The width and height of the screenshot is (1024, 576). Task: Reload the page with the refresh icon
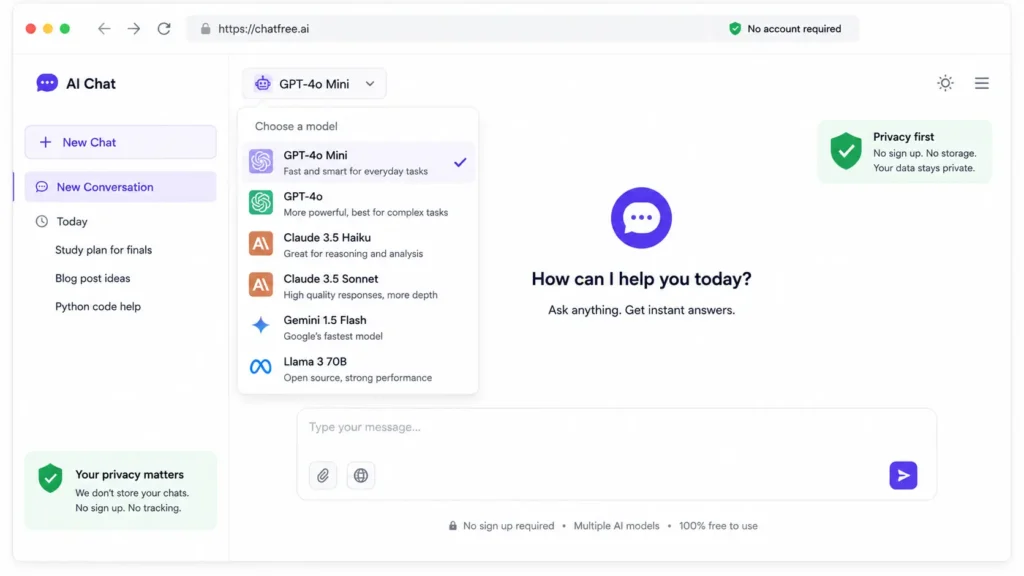pyautogui.click(x=164, y=29)
